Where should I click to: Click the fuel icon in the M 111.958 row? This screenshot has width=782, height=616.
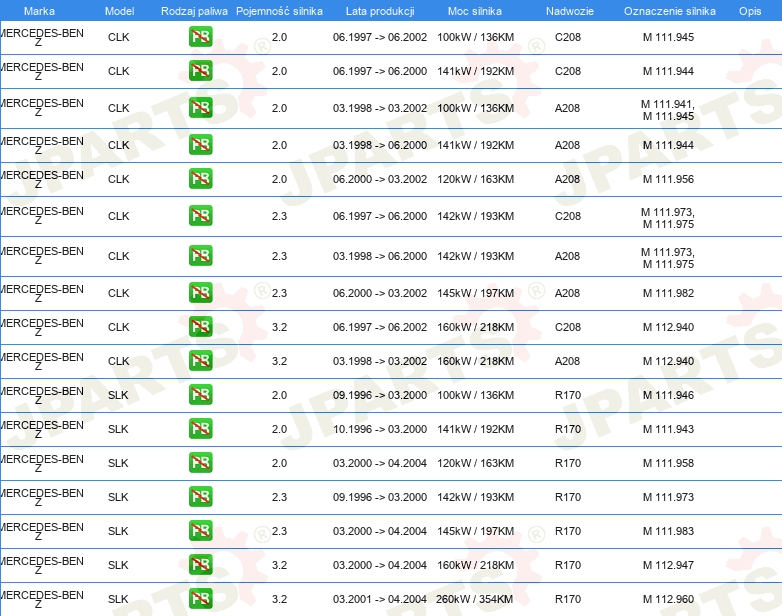[200, 462]
